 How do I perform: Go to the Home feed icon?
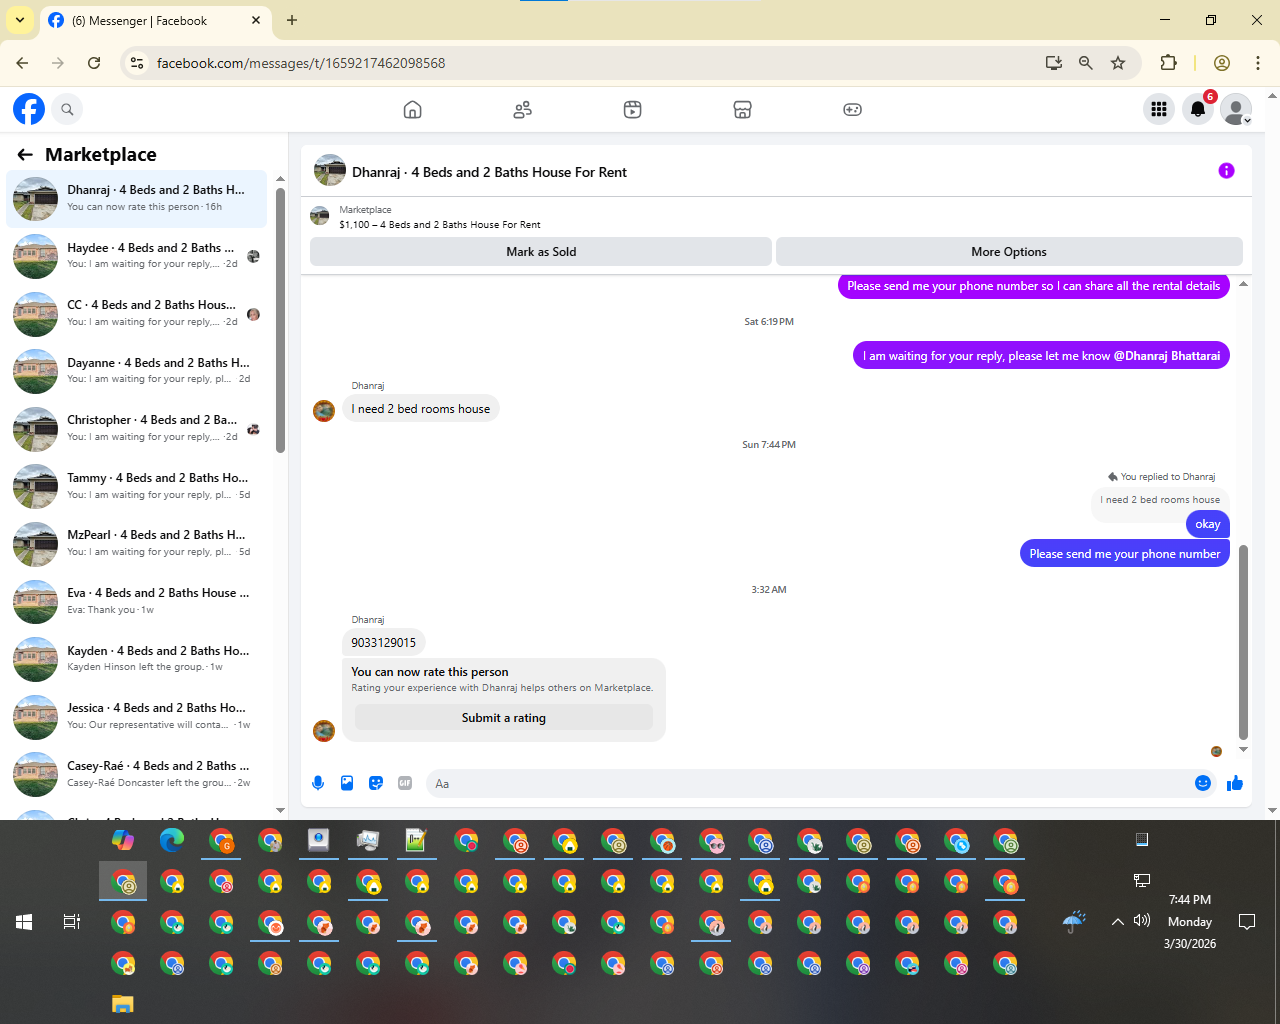pos(412,109)
